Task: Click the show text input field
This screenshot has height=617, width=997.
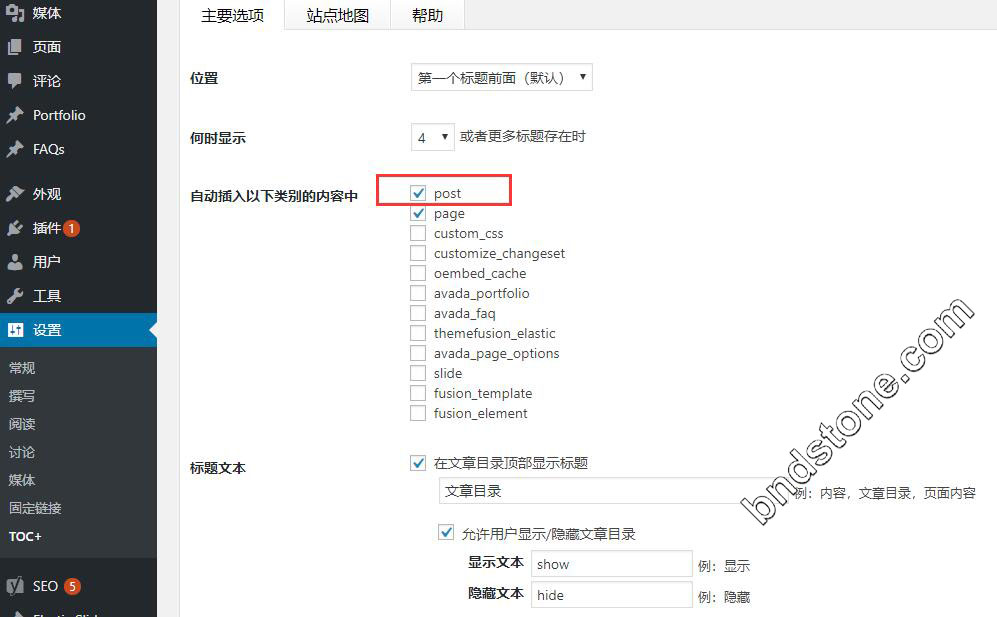Action: coord(612,564)
